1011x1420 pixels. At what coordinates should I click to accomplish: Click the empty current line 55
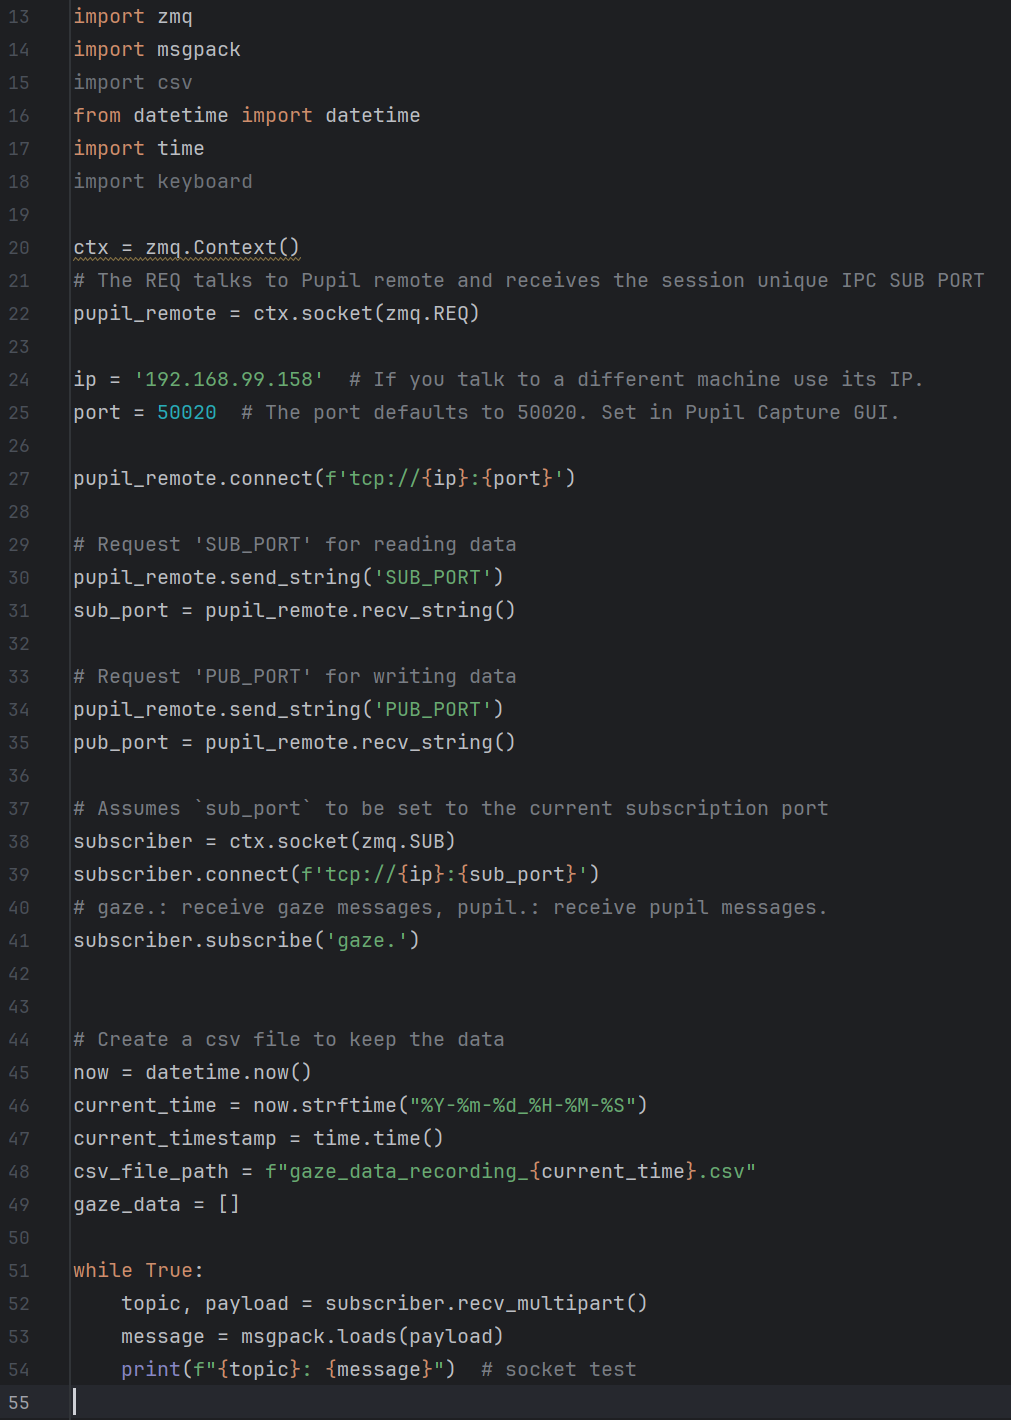[540, 1403]
